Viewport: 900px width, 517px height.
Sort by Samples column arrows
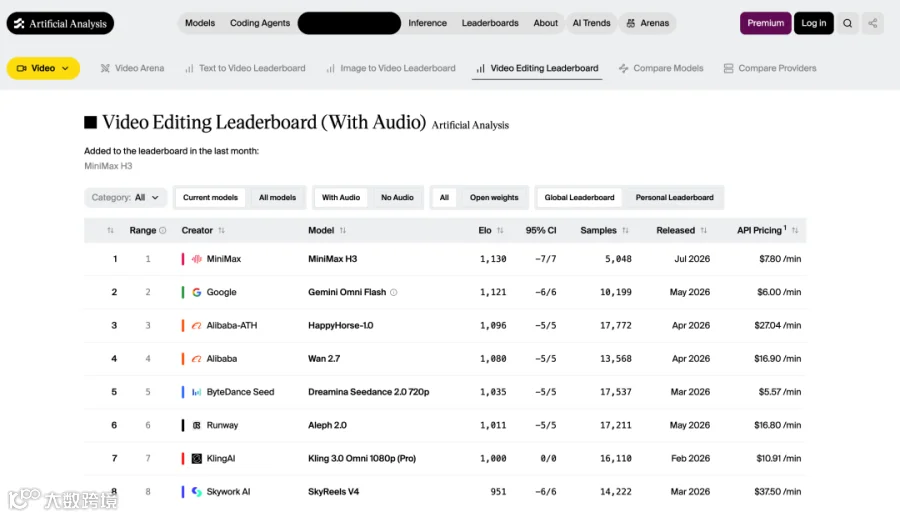point(626,231)
